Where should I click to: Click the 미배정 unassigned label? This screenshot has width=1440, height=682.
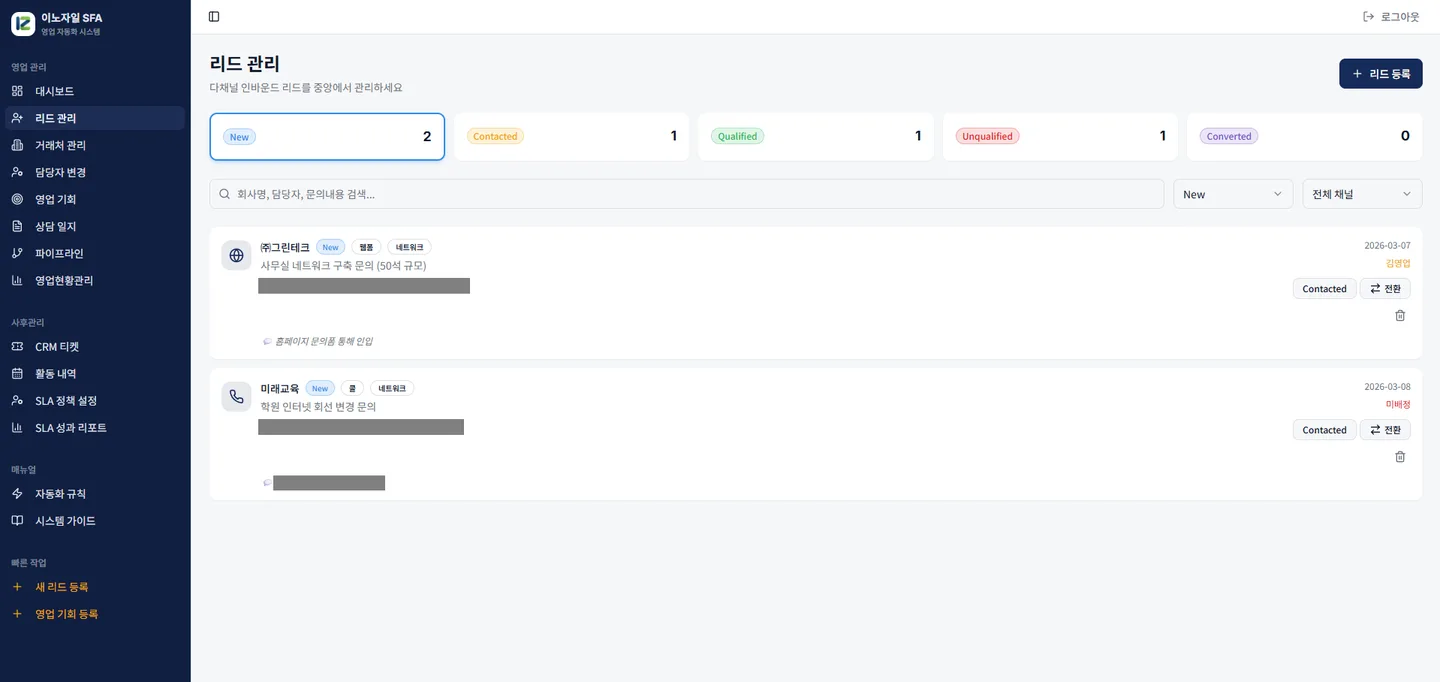(x=1398, y=404)
